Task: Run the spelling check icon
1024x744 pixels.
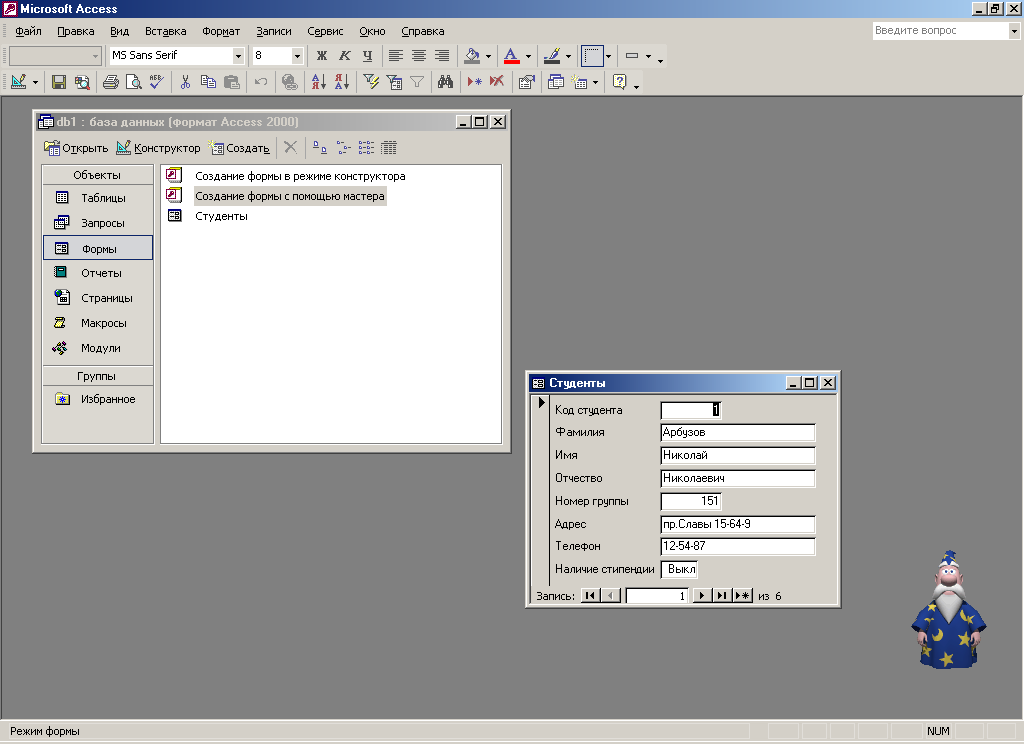Action: pyautogui.click(x=157, y=82)
